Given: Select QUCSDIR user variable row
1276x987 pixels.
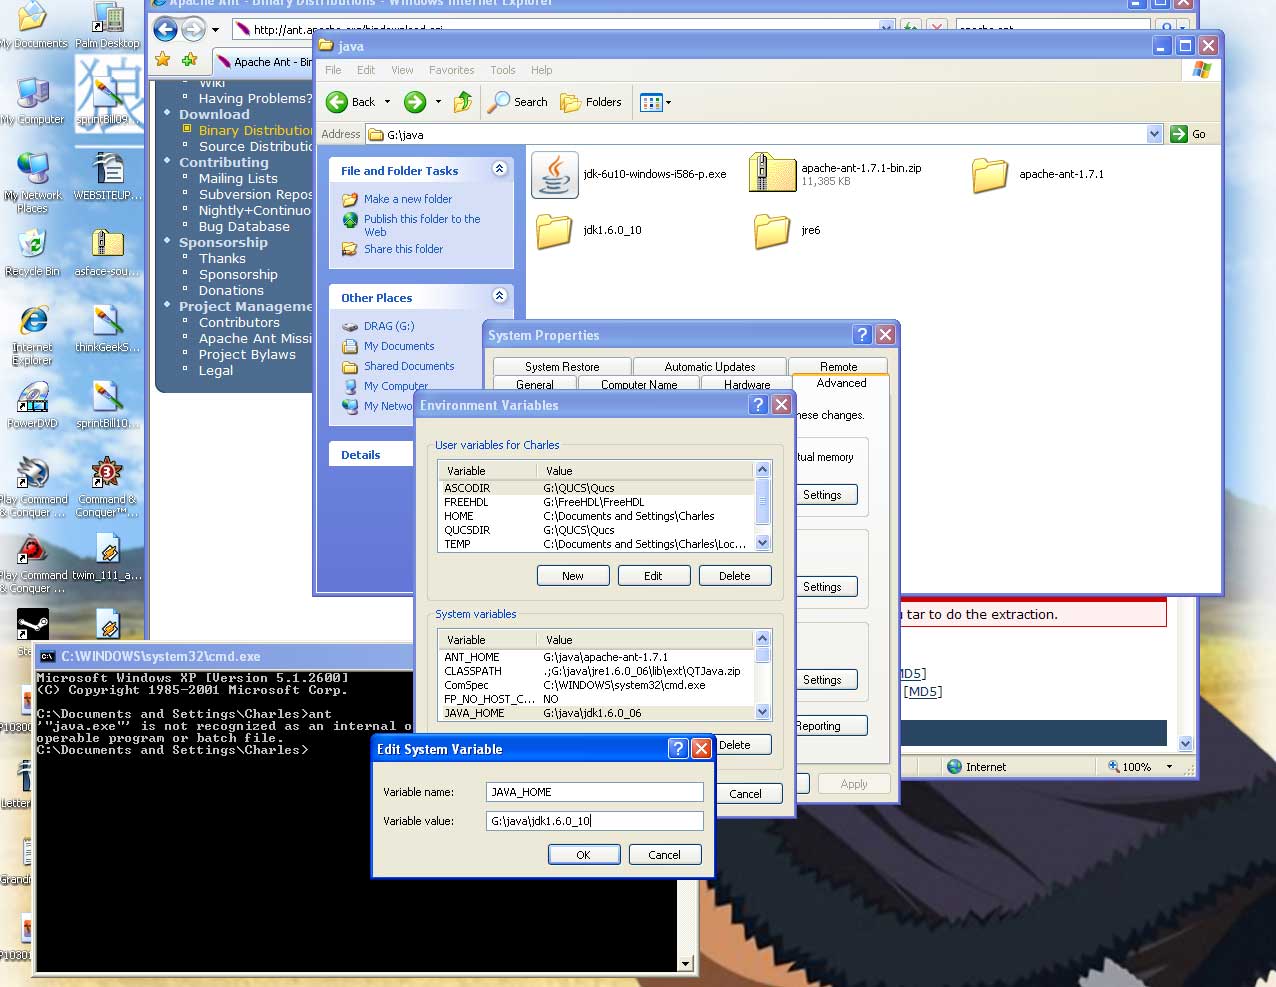Looking at the screenshot, I should click(597, 530).
